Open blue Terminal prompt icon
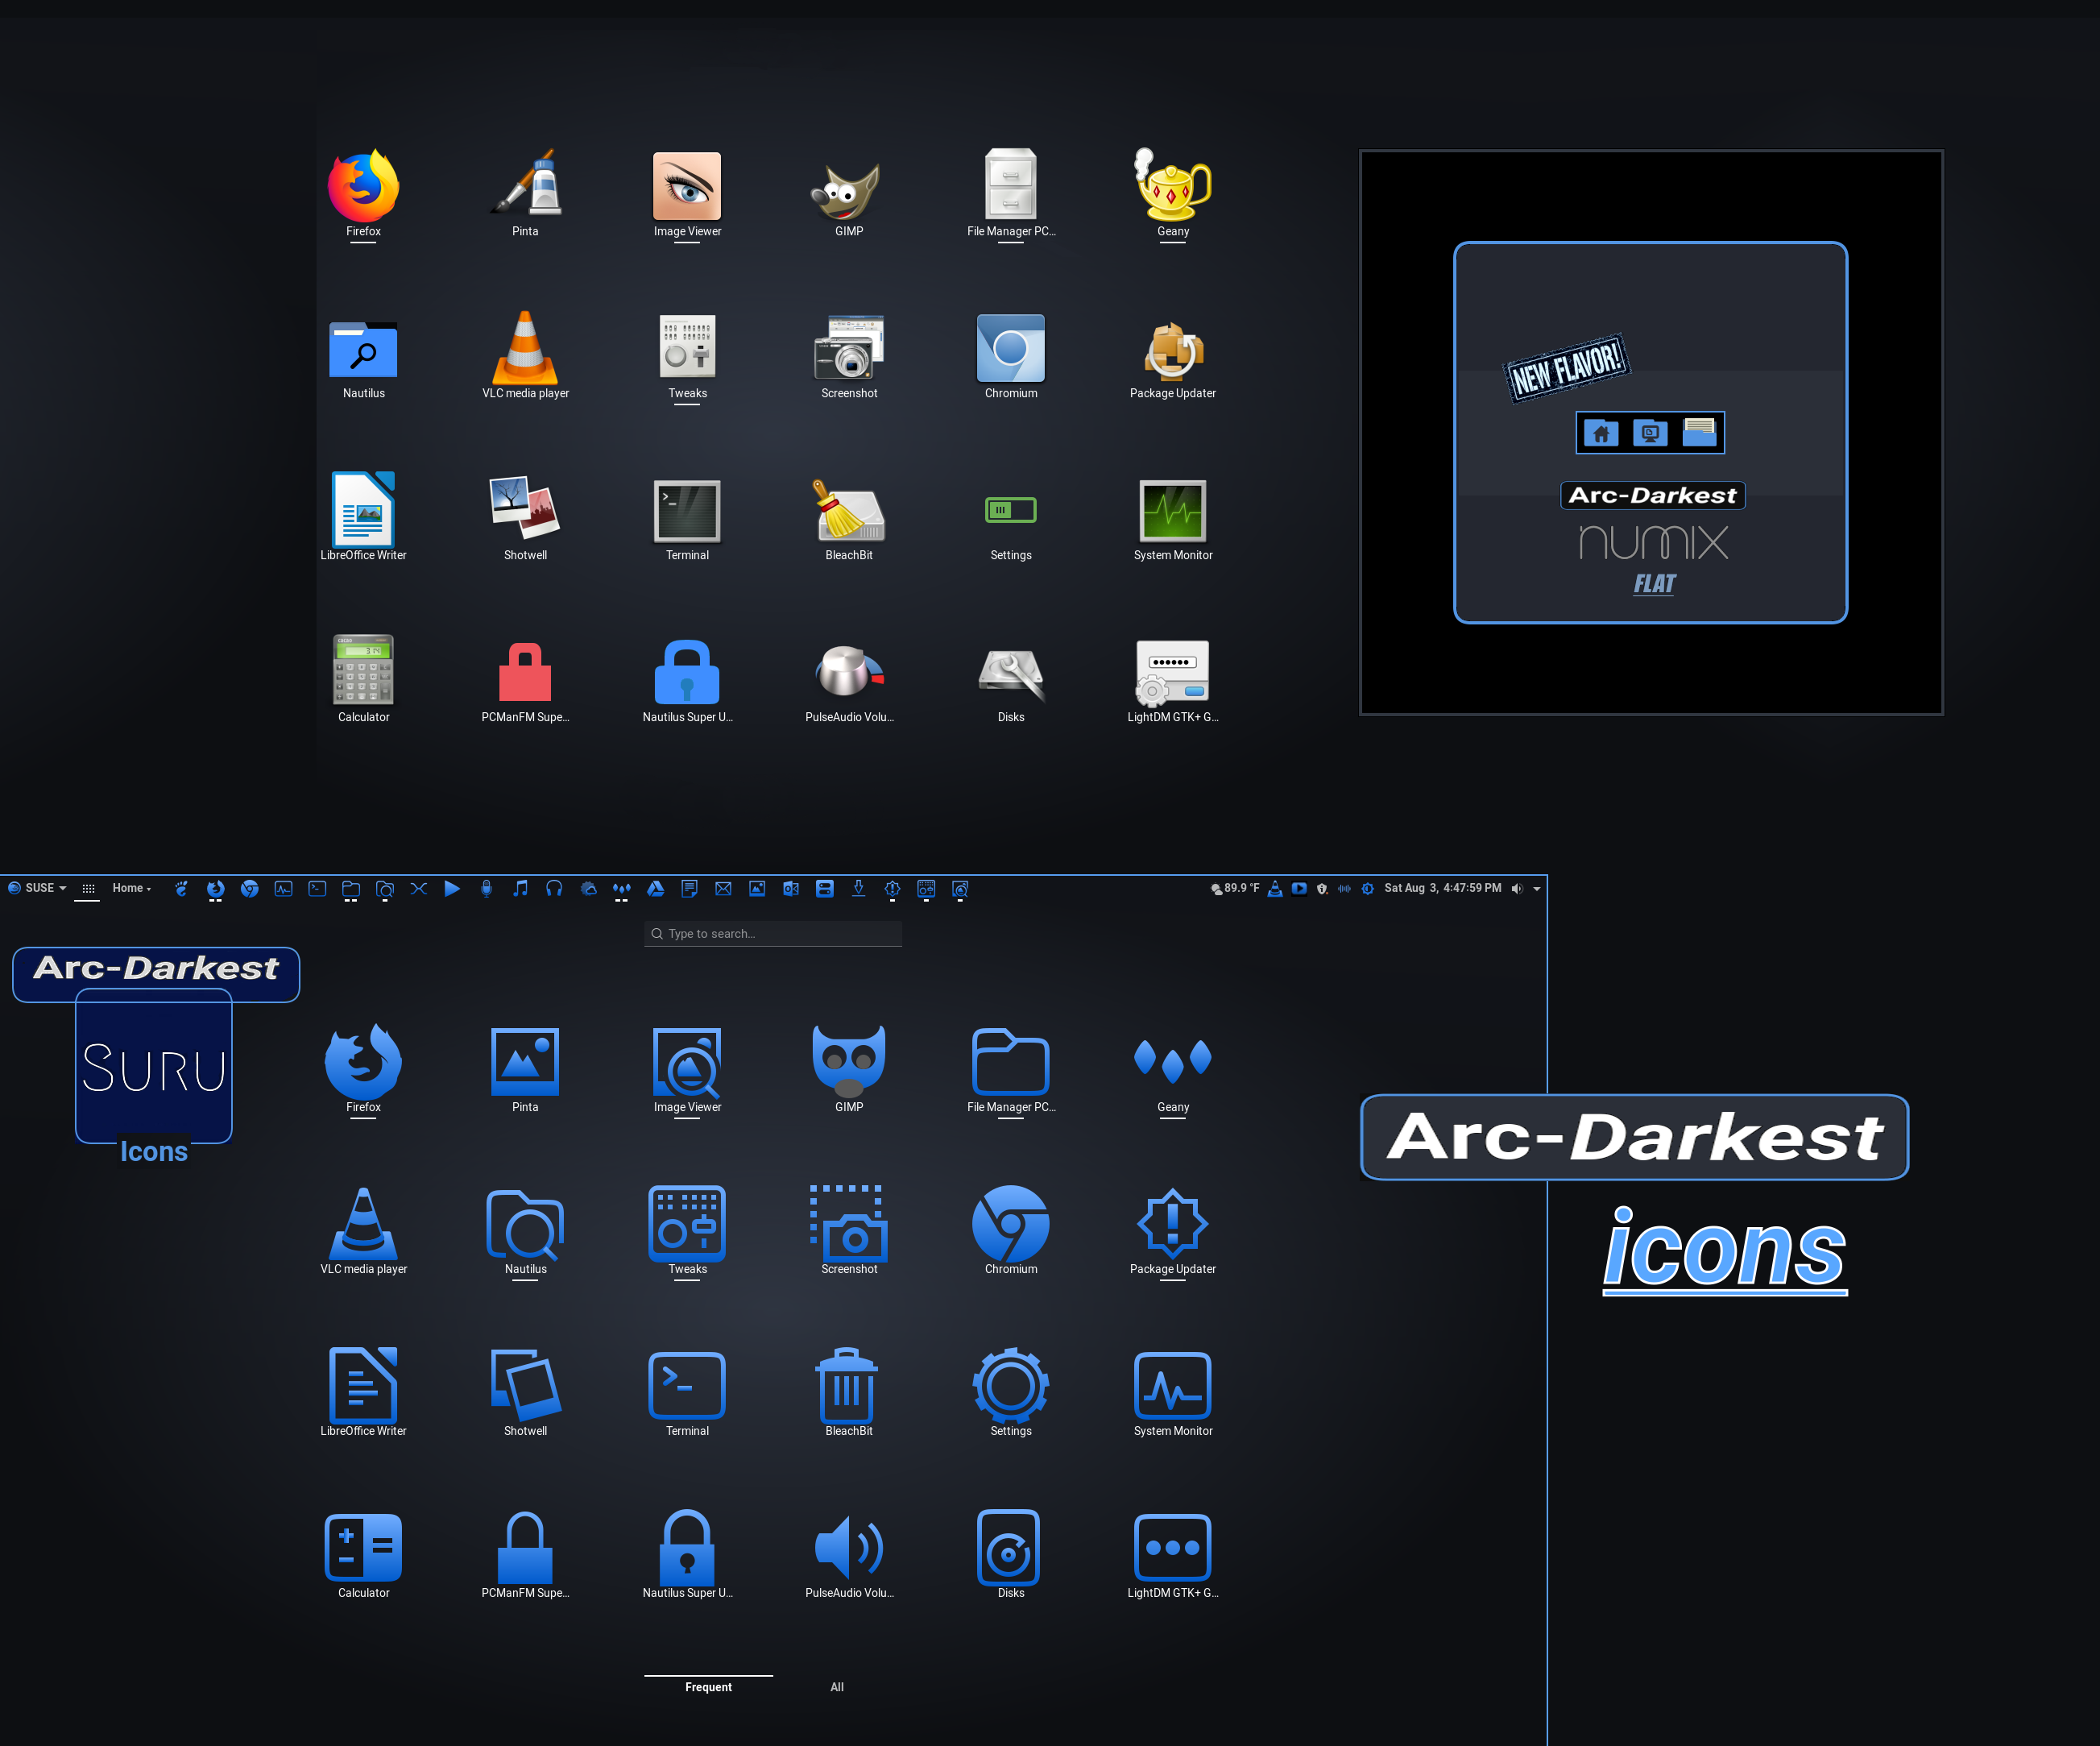 [687, 1385]
